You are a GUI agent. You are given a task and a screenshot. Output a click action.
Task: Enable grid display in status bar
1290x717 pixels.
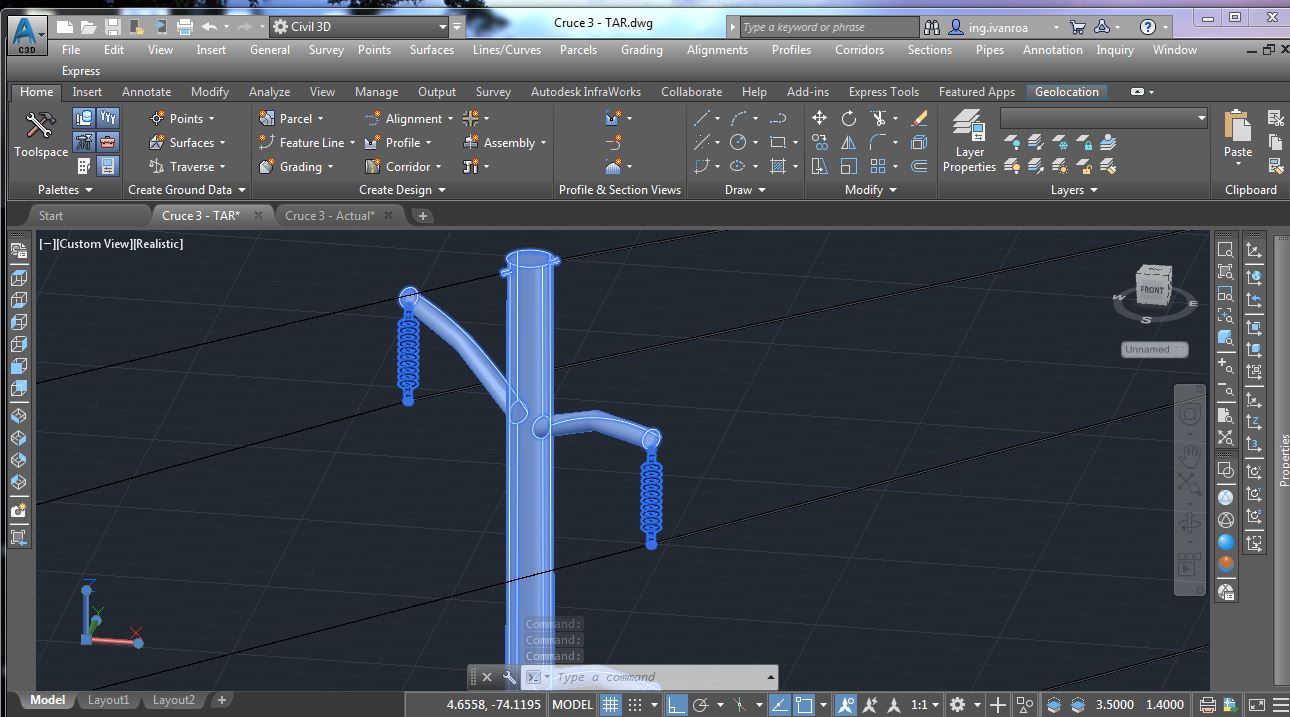(611, 704)
